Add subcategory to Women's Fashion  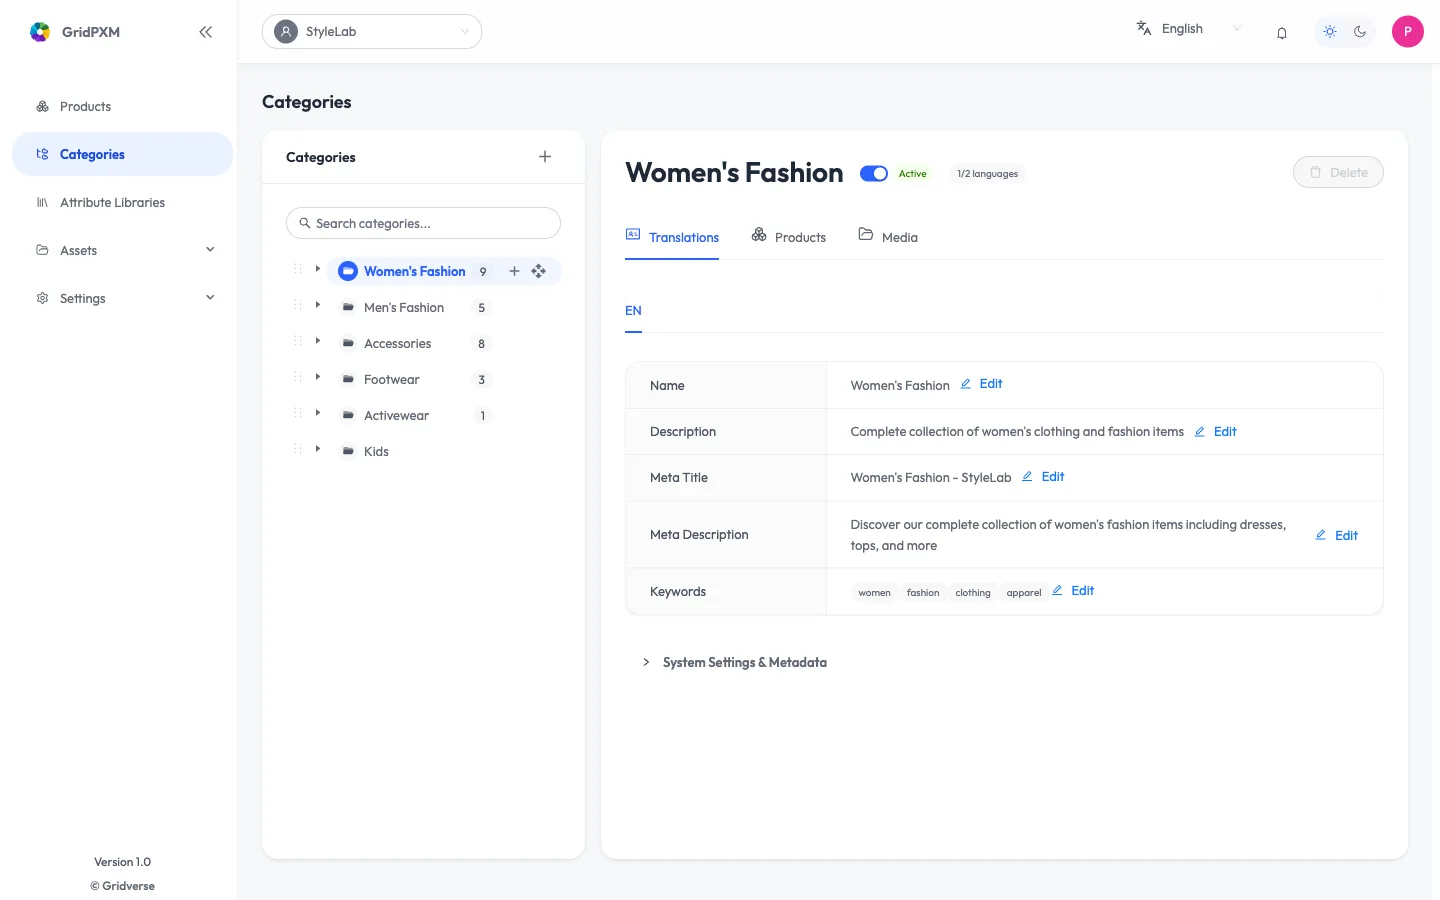[x=514, y=271]
